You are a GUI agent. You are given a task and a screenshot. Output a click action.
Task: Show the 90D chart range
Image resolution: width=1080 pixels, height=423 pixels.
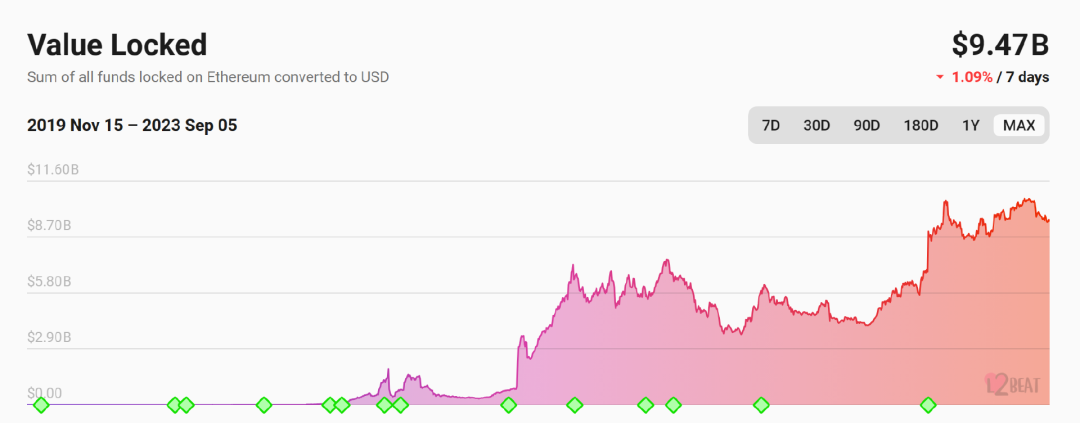[x=866, y=125]
